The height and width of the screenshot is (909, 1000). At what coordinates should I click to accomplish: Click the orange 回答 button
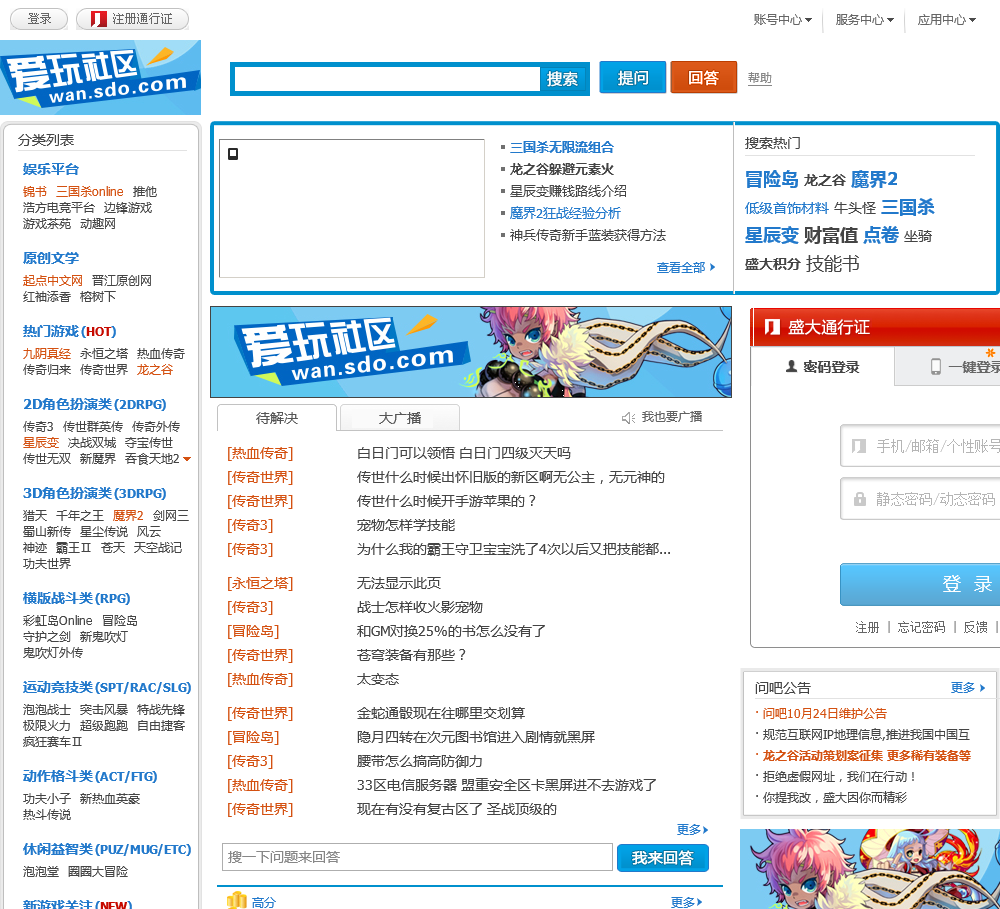703,77
